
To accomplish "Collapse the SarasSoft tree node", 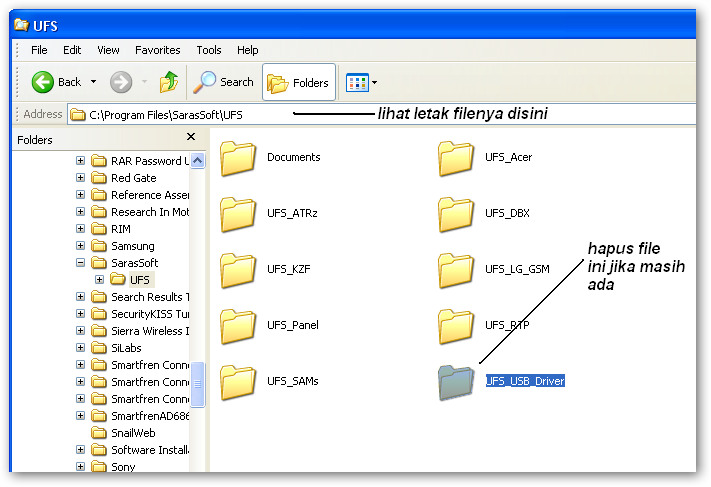I will [80, 263].
